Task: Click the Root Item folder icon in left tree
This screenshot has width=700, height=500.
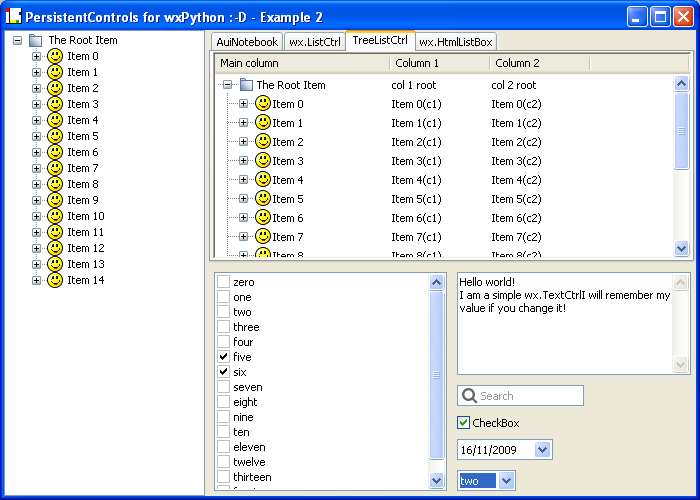Action: coord(36,40)
